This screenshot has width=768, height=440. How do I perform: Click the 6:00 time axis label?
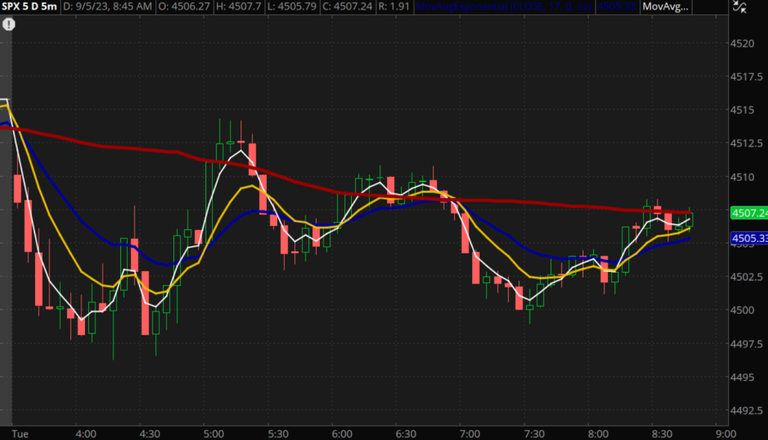[342, 434]
